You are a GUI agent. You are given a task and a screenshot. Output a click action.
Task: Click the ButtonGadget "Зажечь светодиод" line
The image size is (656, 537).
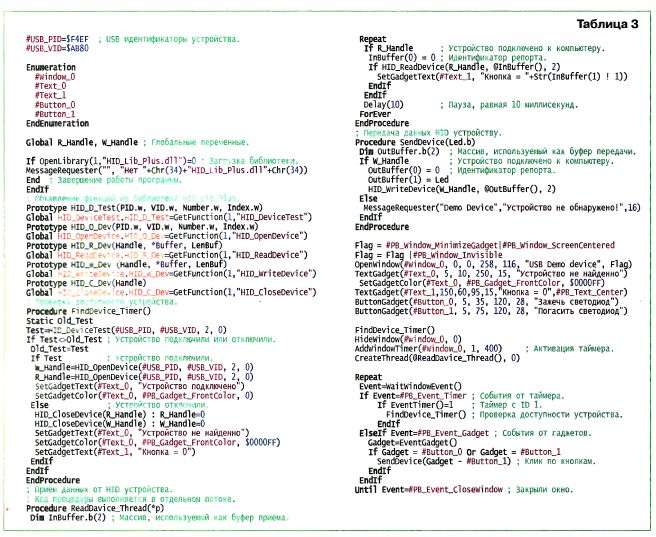click(x=466, y=303)
